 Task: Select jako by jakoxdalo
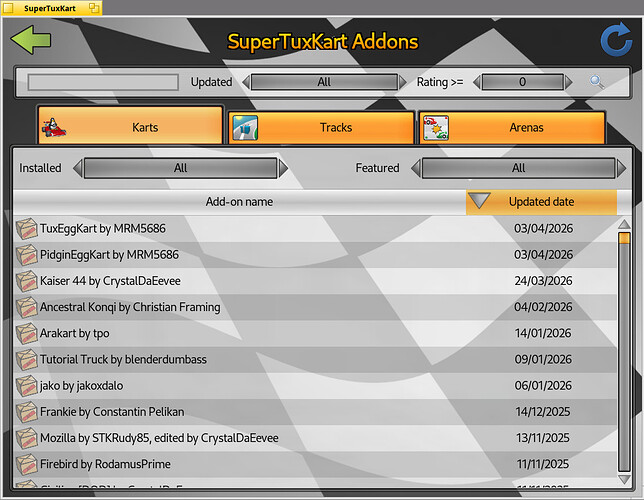[x=315, y=386]
